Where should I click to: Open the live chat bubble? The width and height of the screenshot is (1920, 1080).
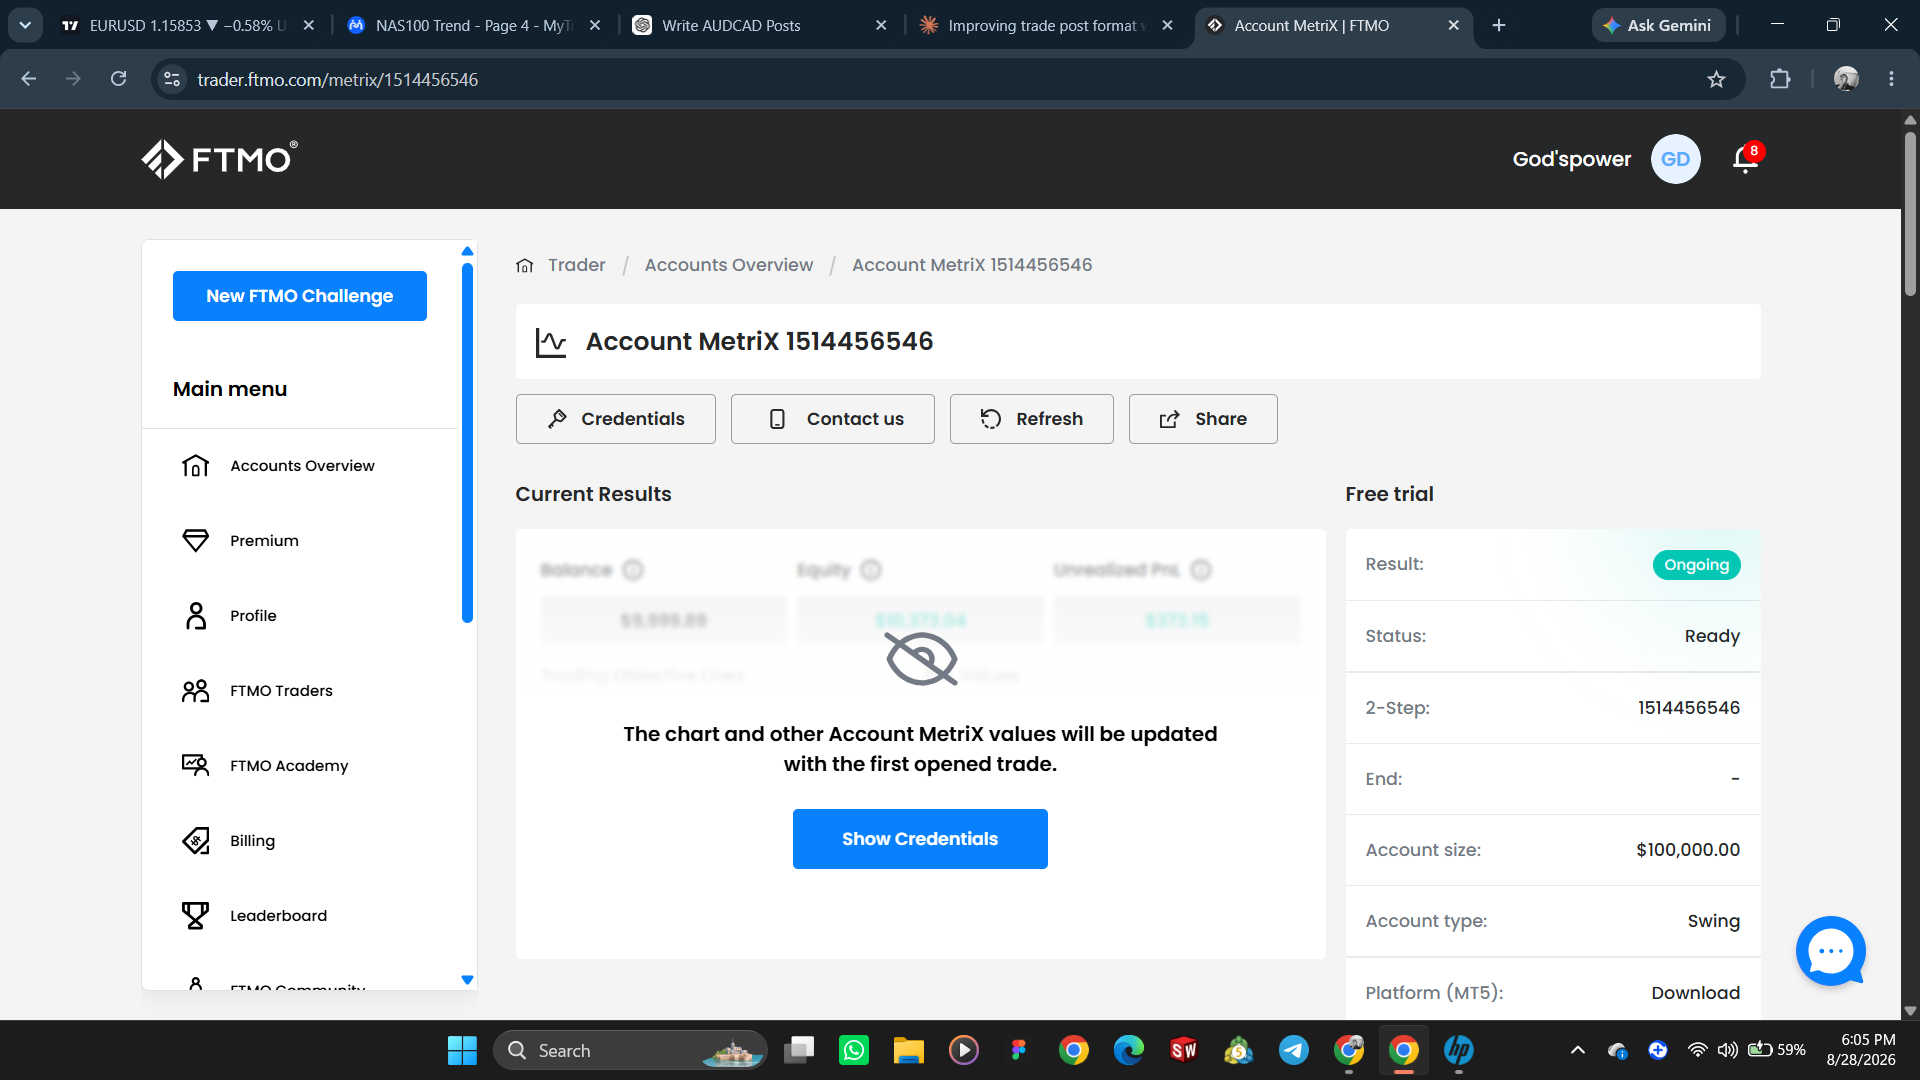(x=1830, y=951)
